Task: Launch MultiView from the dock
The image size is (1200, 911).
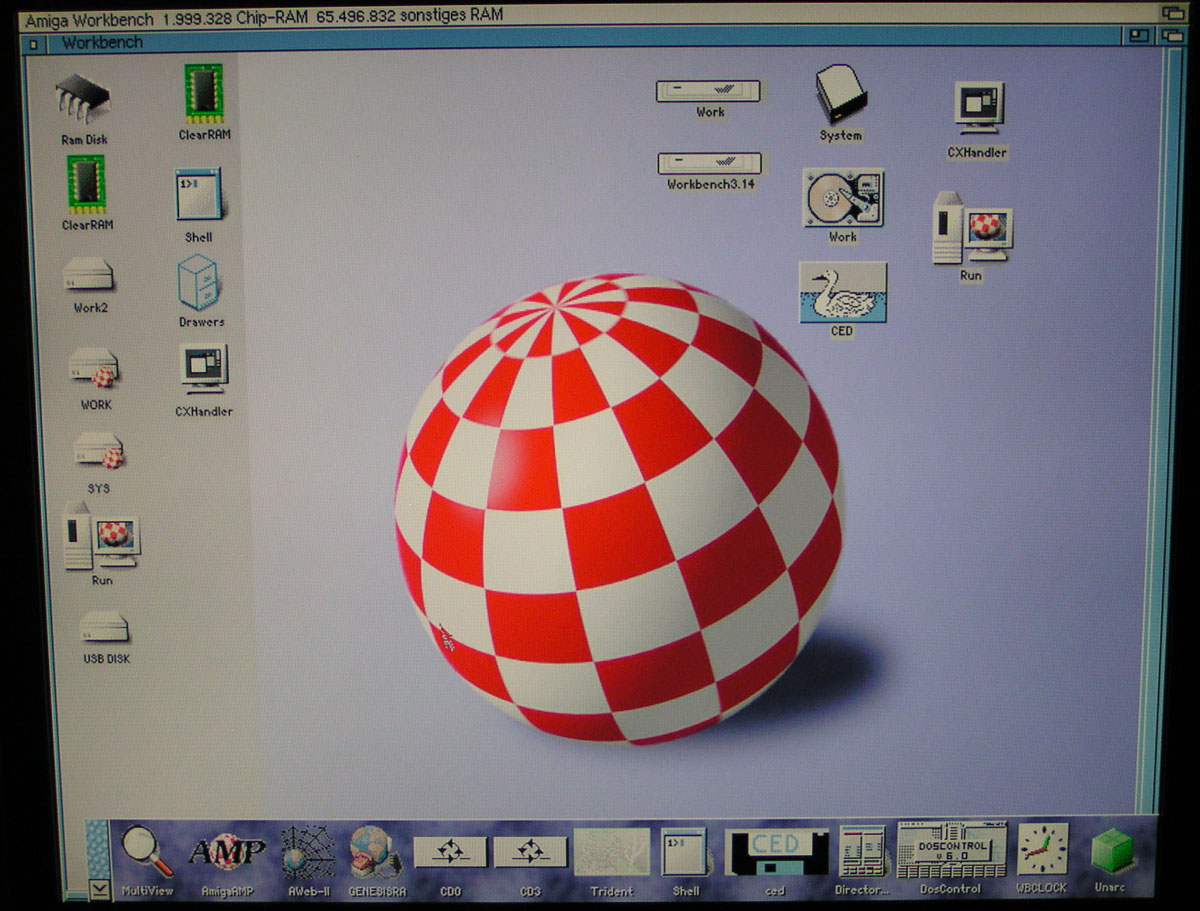Action: pyautogui.click(x=148, y=853)
